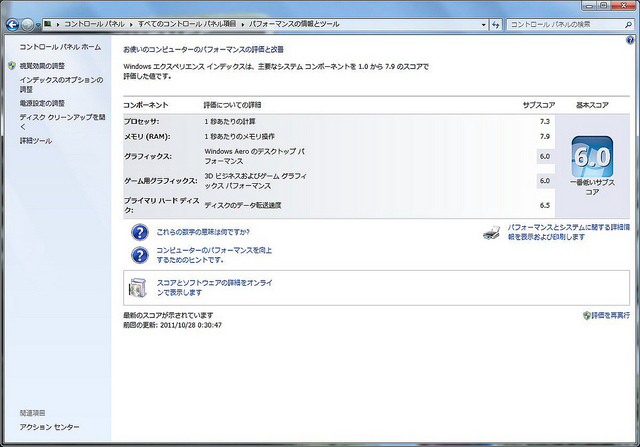Click the magnifier search icon
Viewport: 640px width, 447px height.
click(x=629, y=24)
